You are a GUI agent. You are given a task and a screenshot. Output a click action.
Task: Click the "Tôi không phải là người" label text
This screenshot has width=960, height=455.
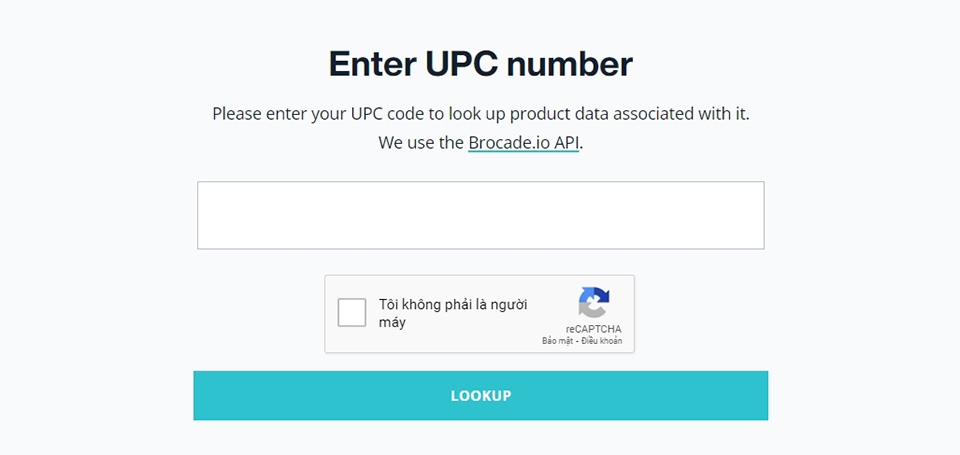click(x=453, y=305)
